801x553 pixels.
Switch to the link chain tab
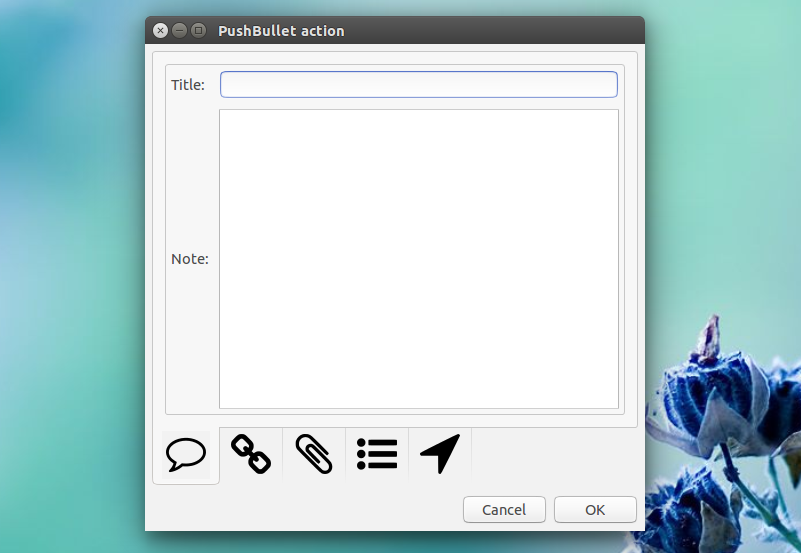coord(251,454)
